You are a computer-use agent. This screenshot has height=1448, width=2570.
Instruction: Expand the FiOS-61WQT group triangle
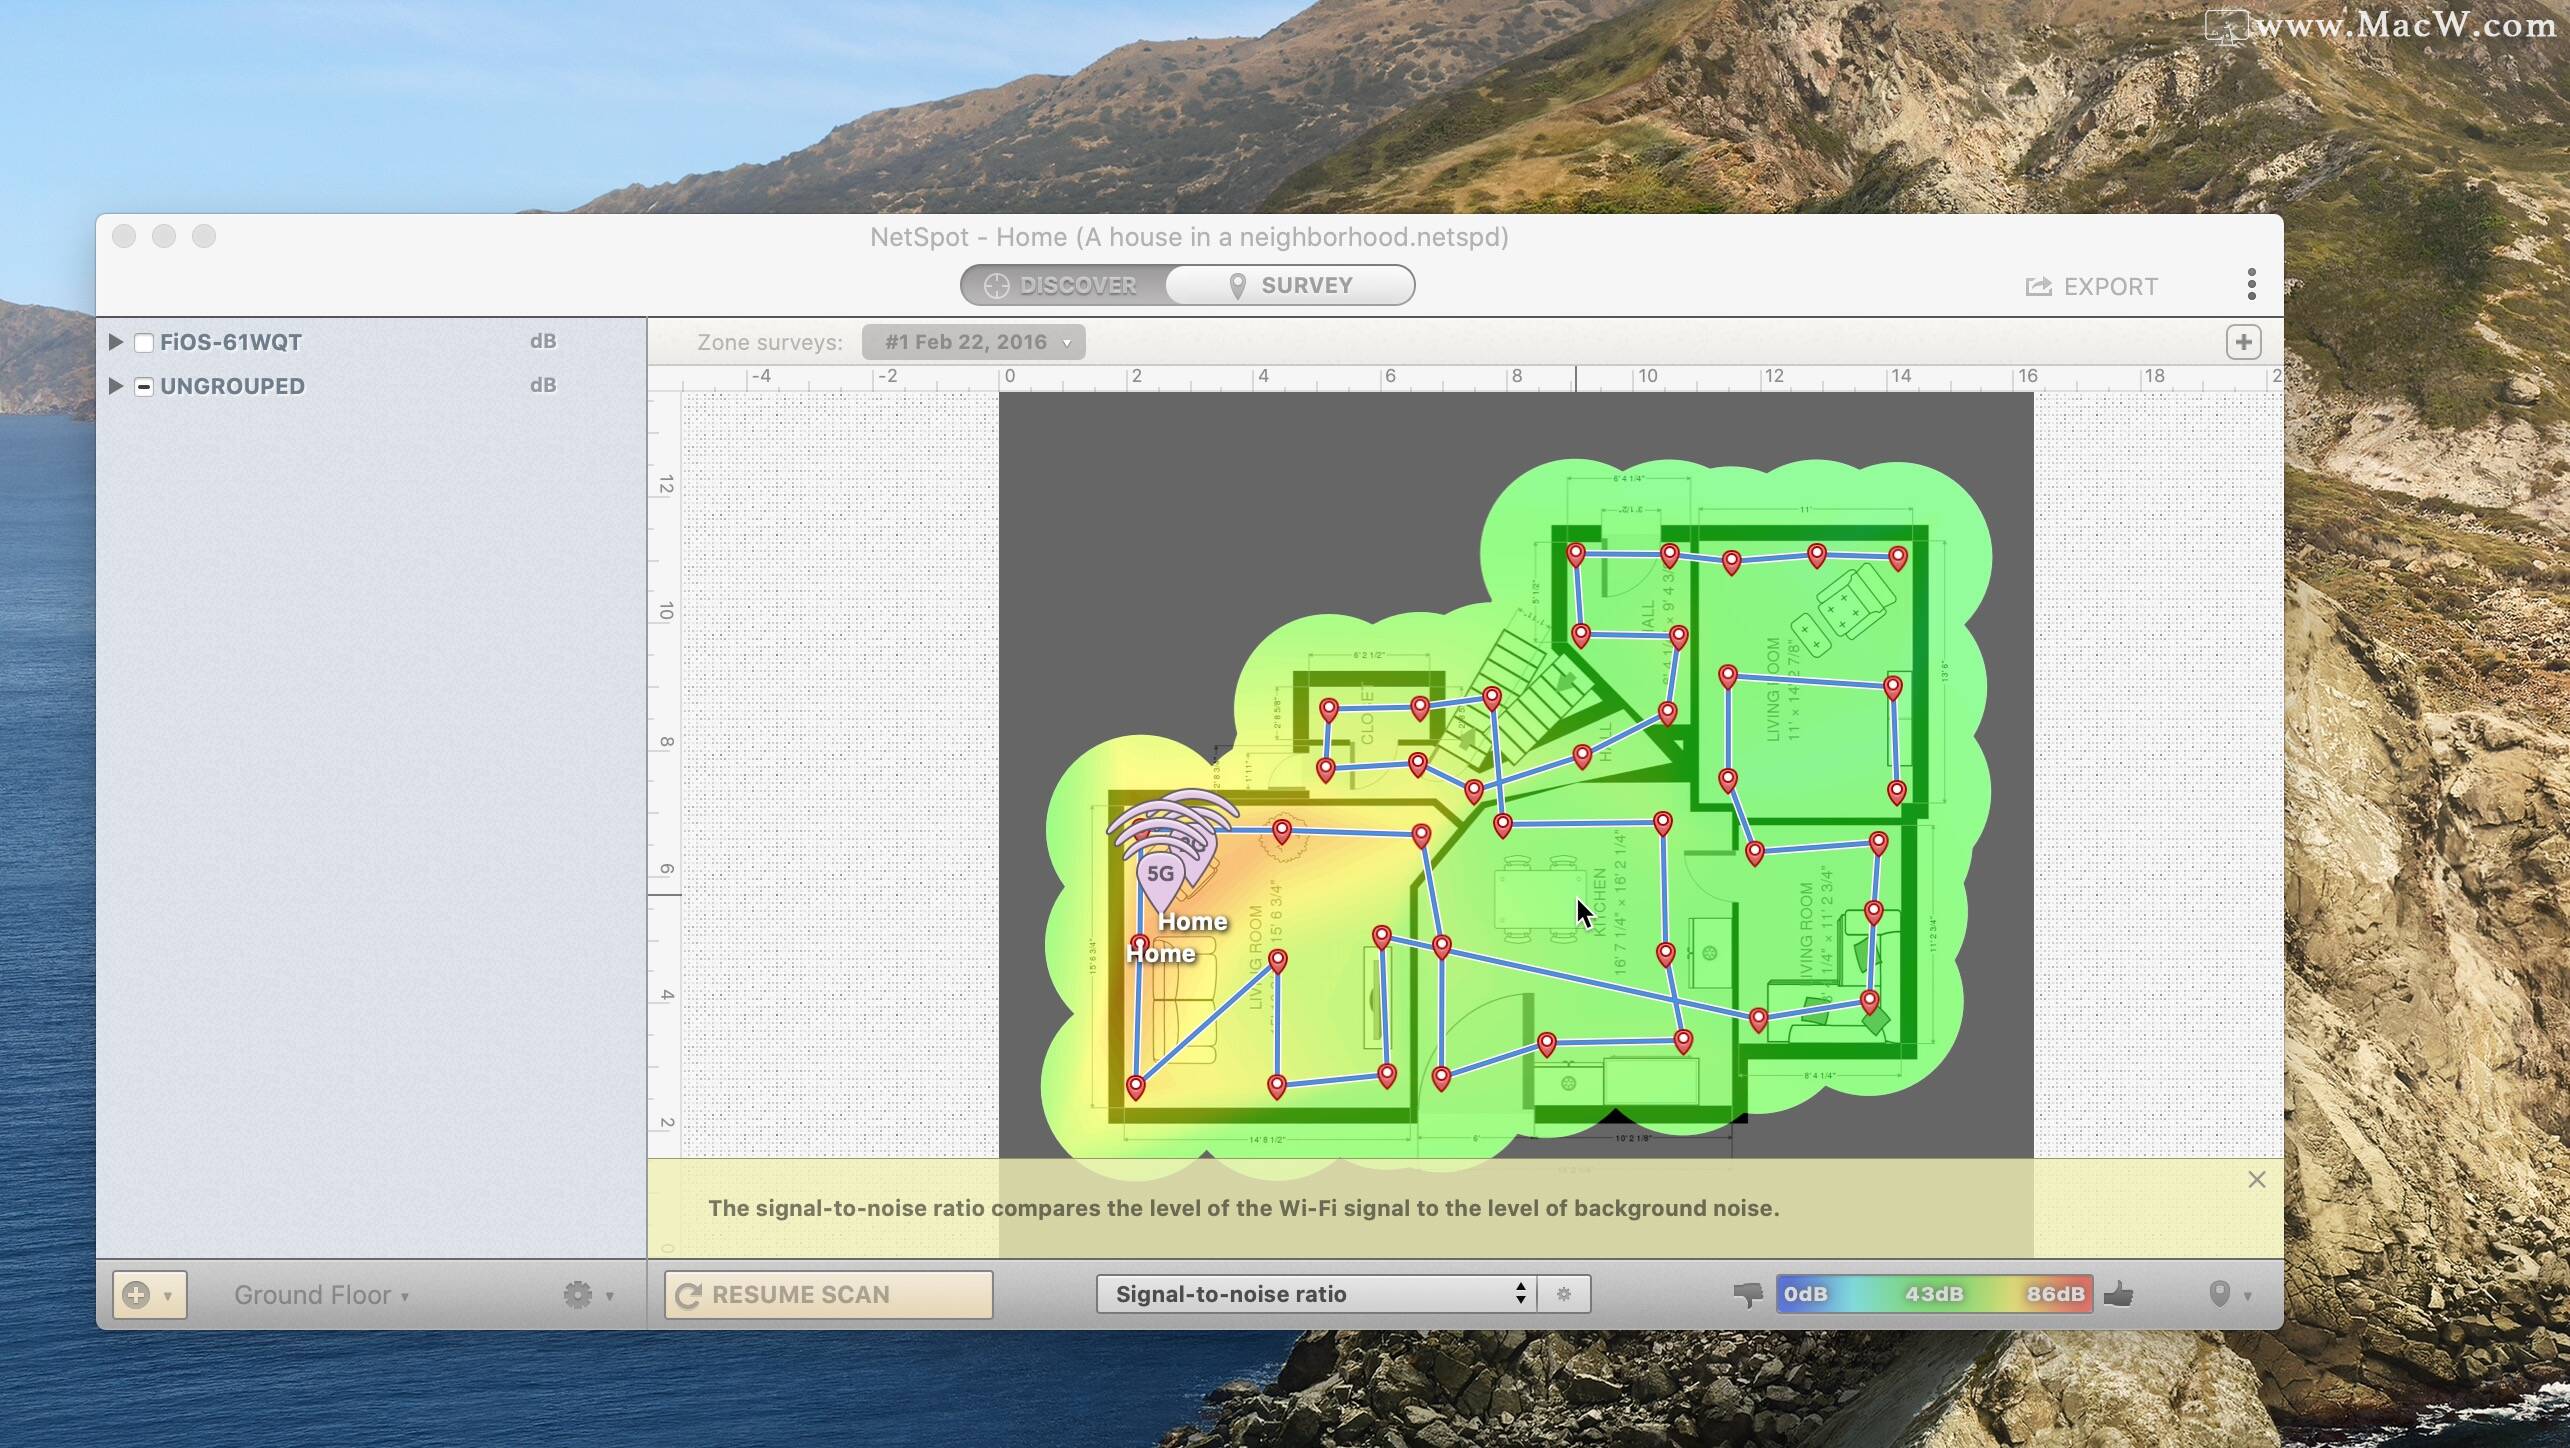point(116,342)
